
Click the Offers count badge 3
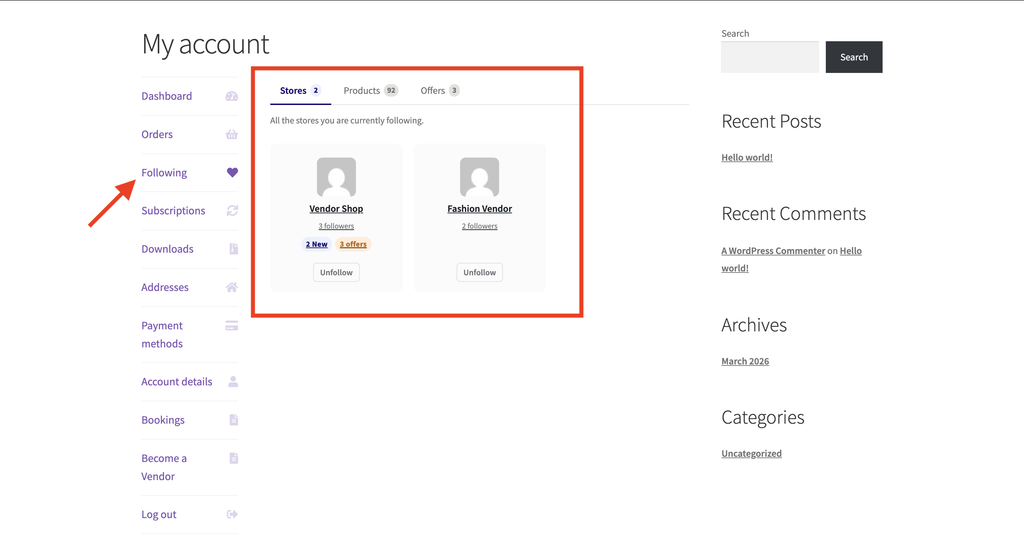(454, 91)
